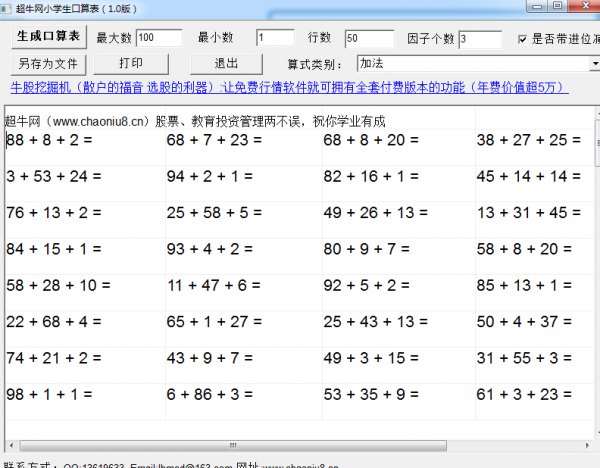Click the 超牛网 header line in the sheet
This screenshot has width=600, height=468.
pos(195,121)
